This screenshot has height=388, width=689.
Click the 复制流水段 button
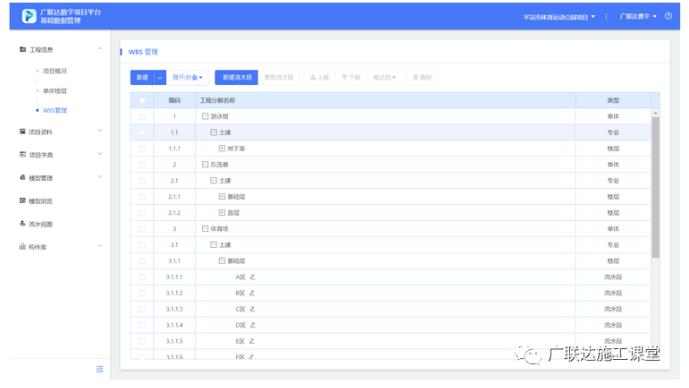pyautogui.click(x=279, y=77)
